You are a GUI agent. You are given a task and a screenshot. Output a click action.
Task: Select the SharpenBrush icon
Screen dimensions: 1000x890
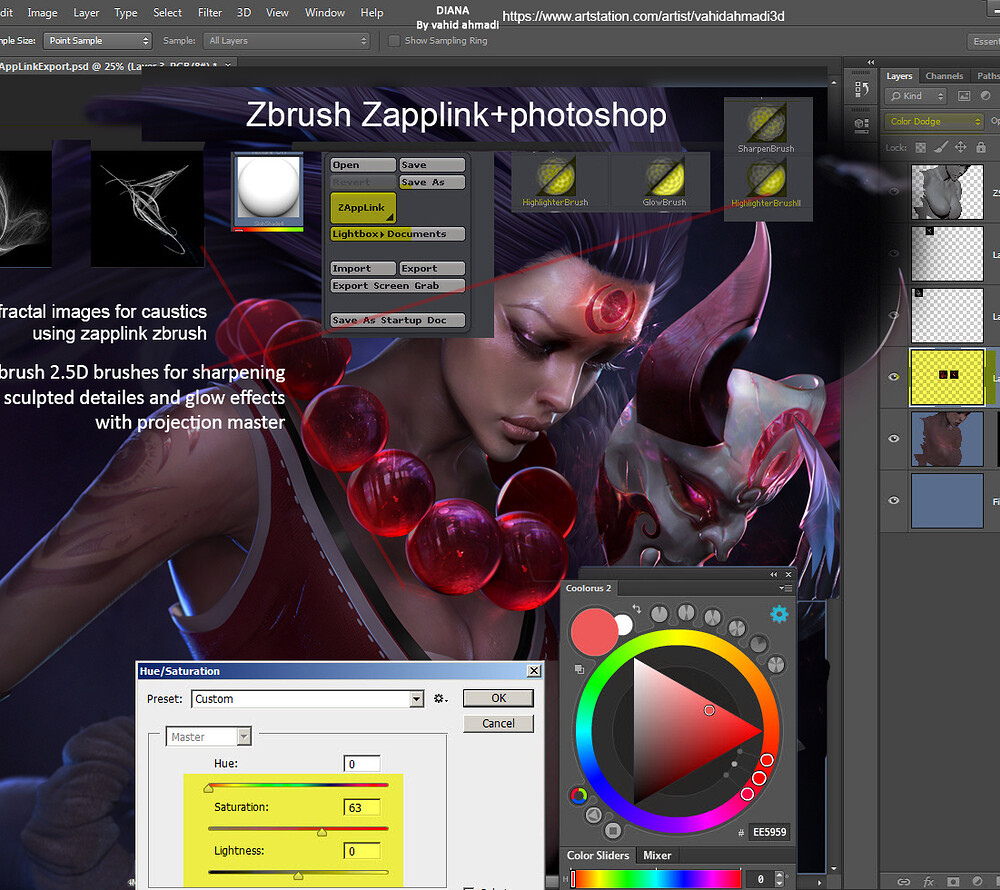(766, 124)
